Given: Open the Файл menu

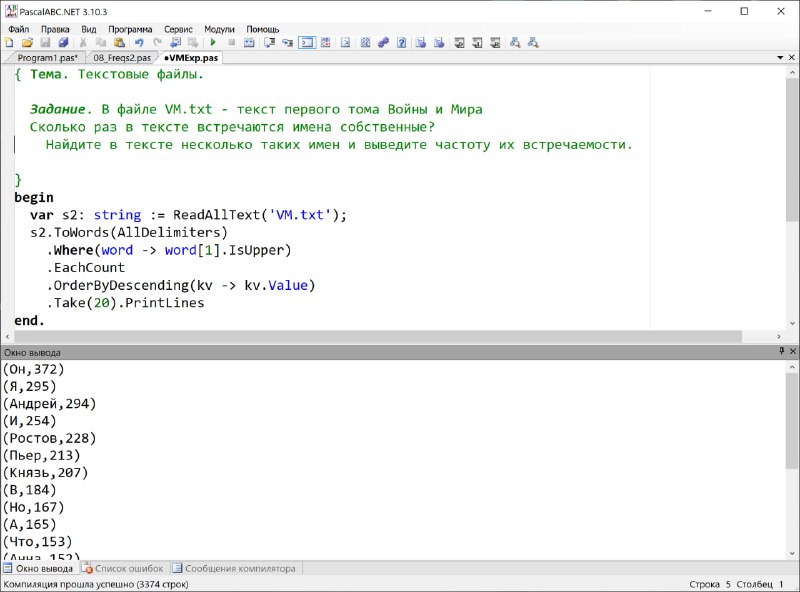Looking at the screenshot, I should tap(18, 29).
